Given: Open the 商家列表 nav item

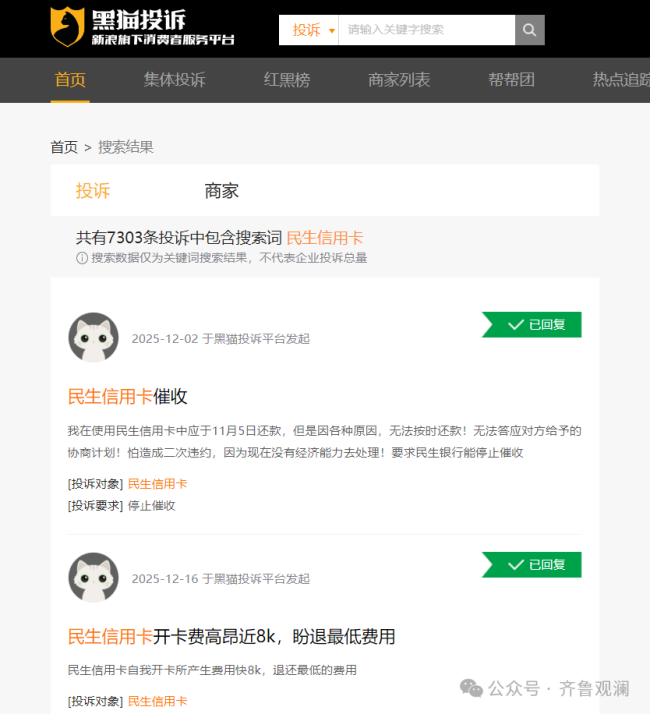Looking at the screenshot, I should (x=399, y=80).
